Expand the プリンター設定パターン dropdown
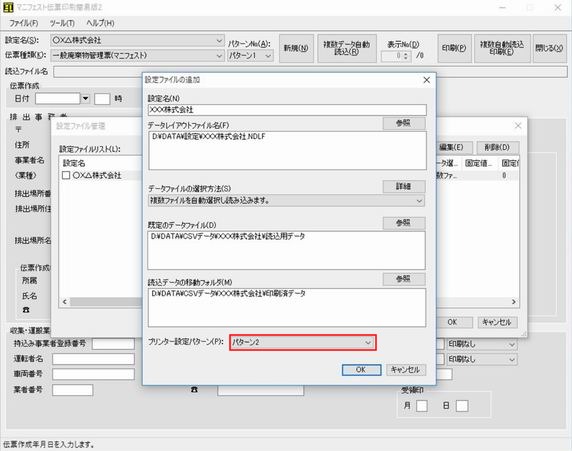 click(x=368, y=343)
